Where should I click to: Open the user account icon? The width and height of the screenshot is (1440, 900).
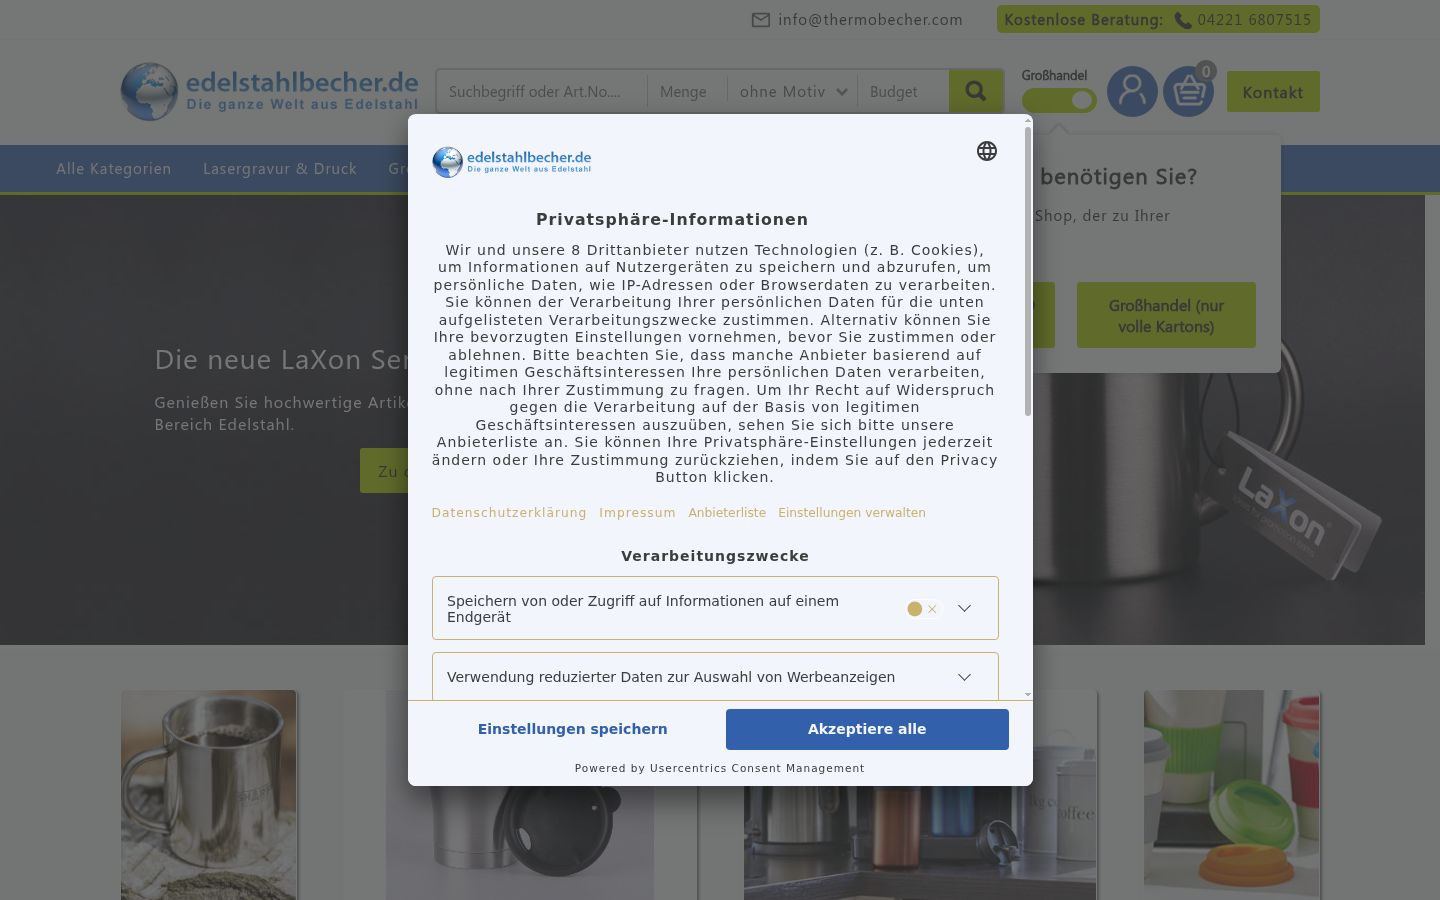click(1132, 92)
